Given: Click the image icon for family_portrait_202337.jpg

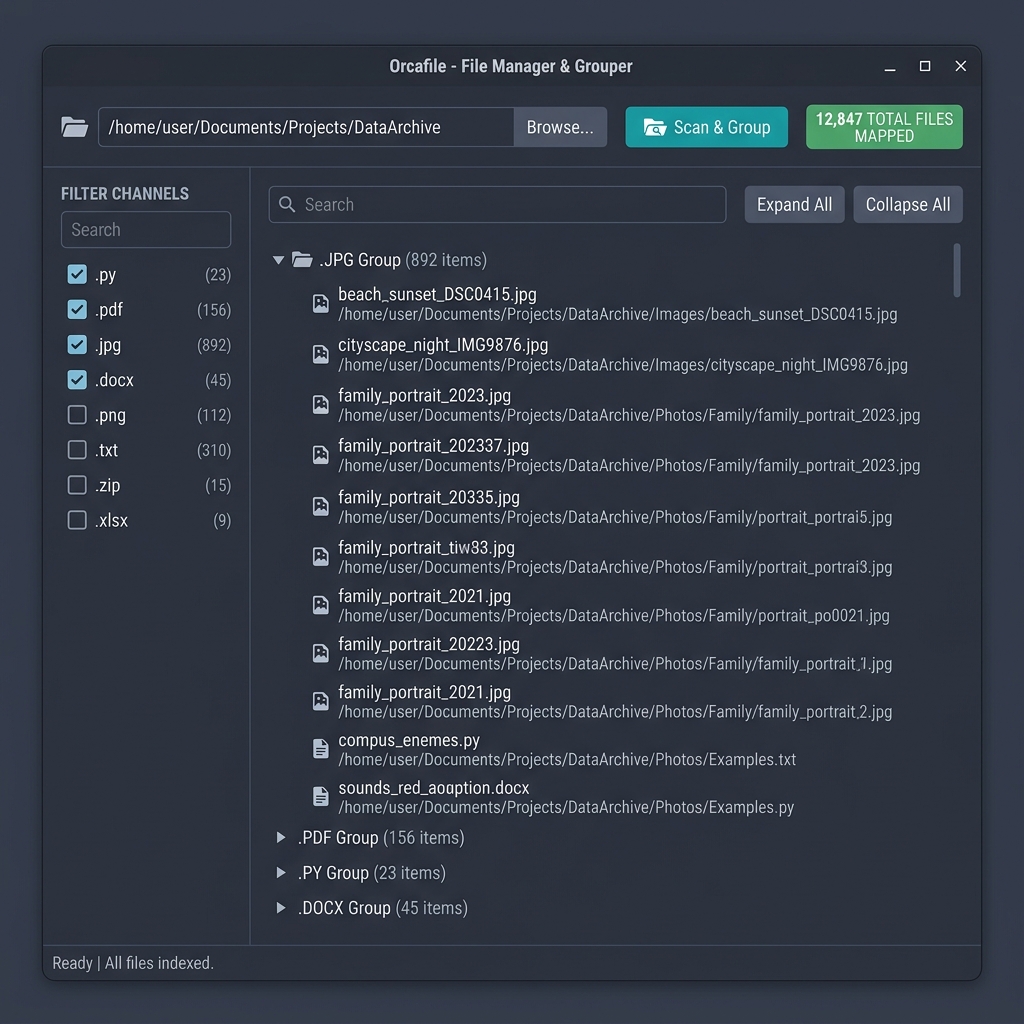Looking at the screenshot, I should [x=321, y=455].
